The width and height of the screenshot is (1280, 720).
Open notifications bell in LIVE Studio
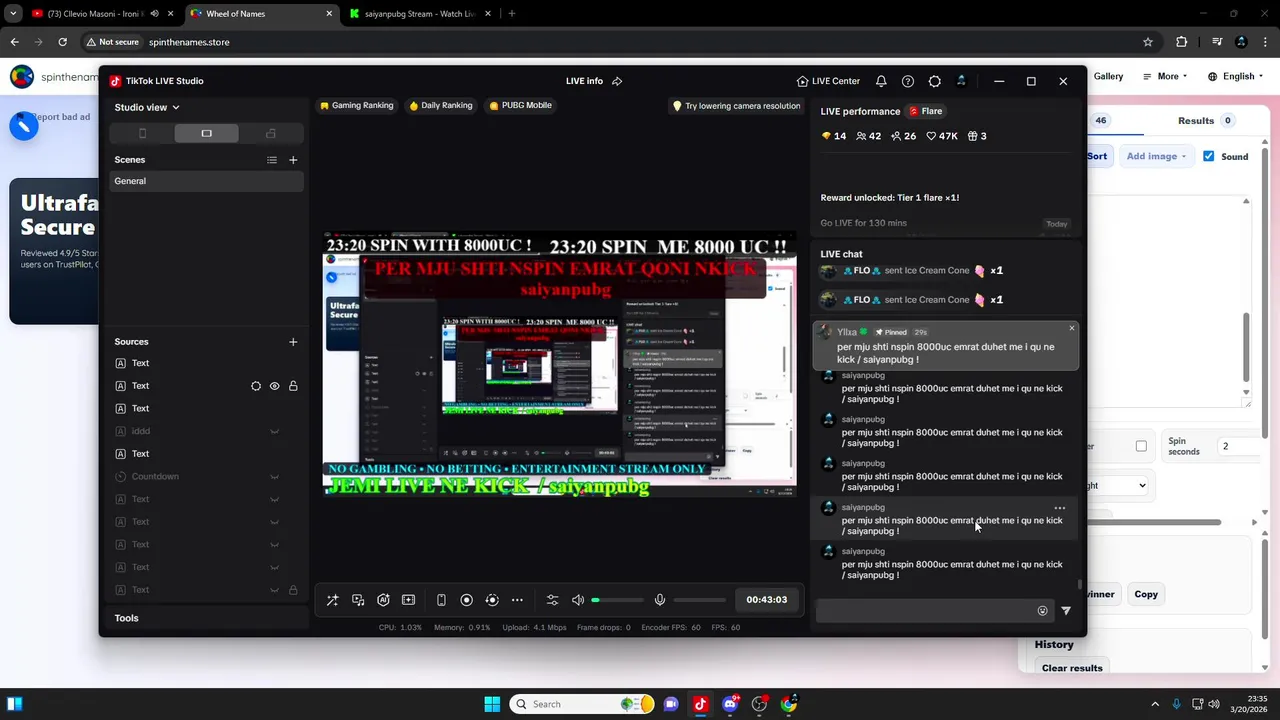coord(881,81)
